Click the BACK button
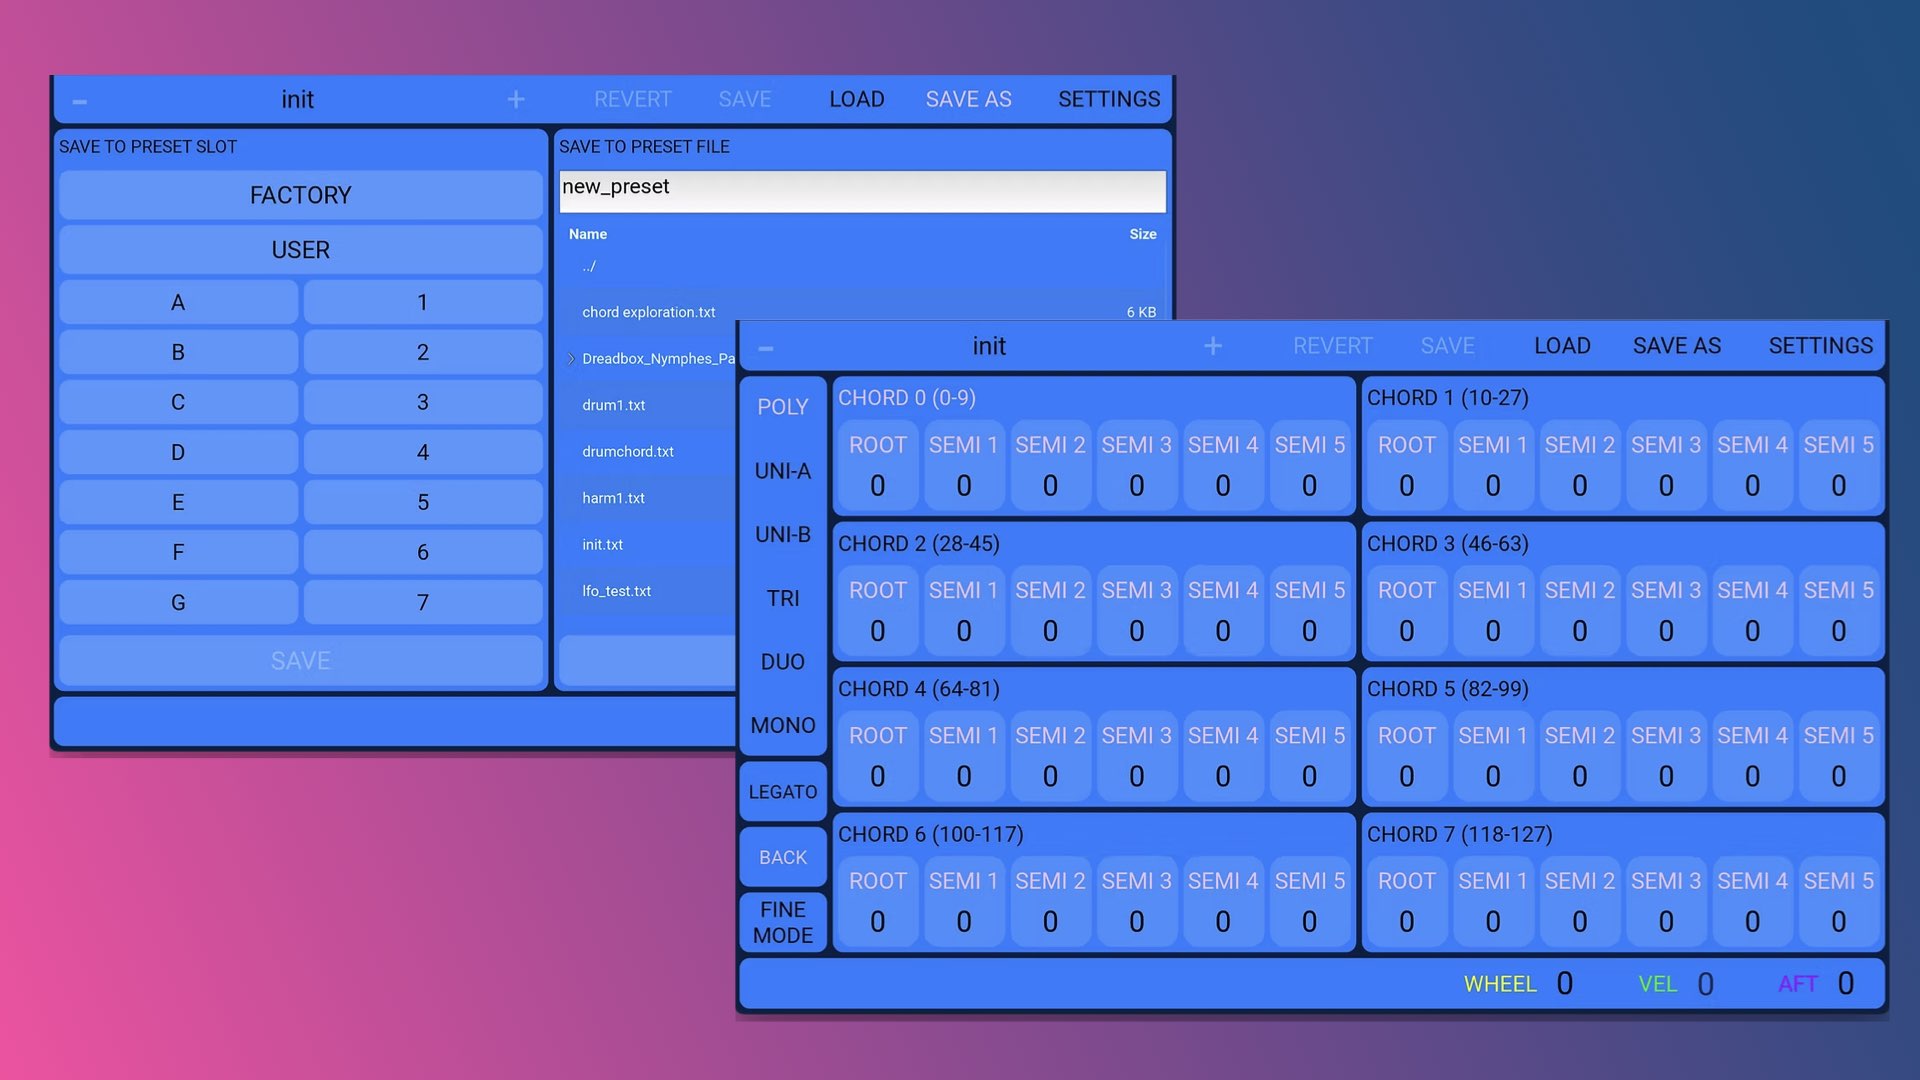This screenshot has width=1920, height=1080. tap(783, 858)
